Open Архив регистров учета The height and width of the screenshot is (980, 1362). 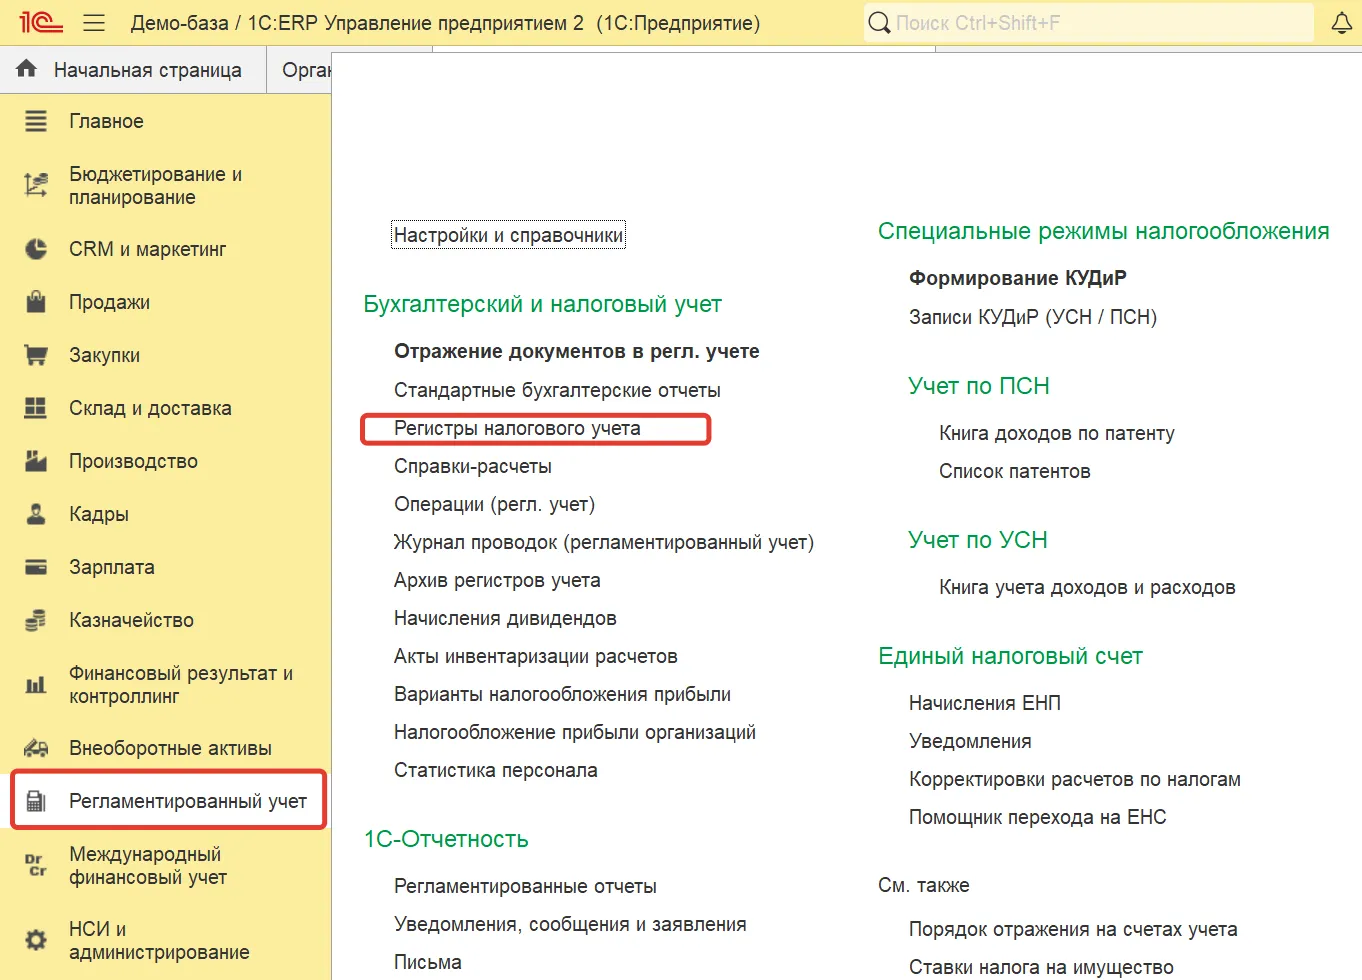point(497,580)
